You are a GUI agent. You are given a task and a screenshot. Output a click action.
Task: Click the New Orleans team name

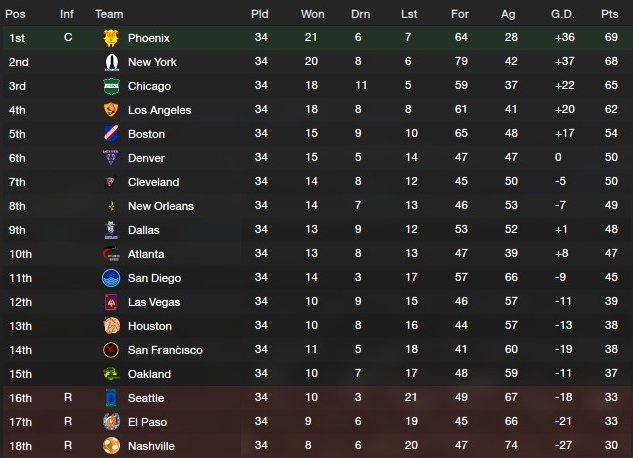pyautogui.click(x=161, y=206)
